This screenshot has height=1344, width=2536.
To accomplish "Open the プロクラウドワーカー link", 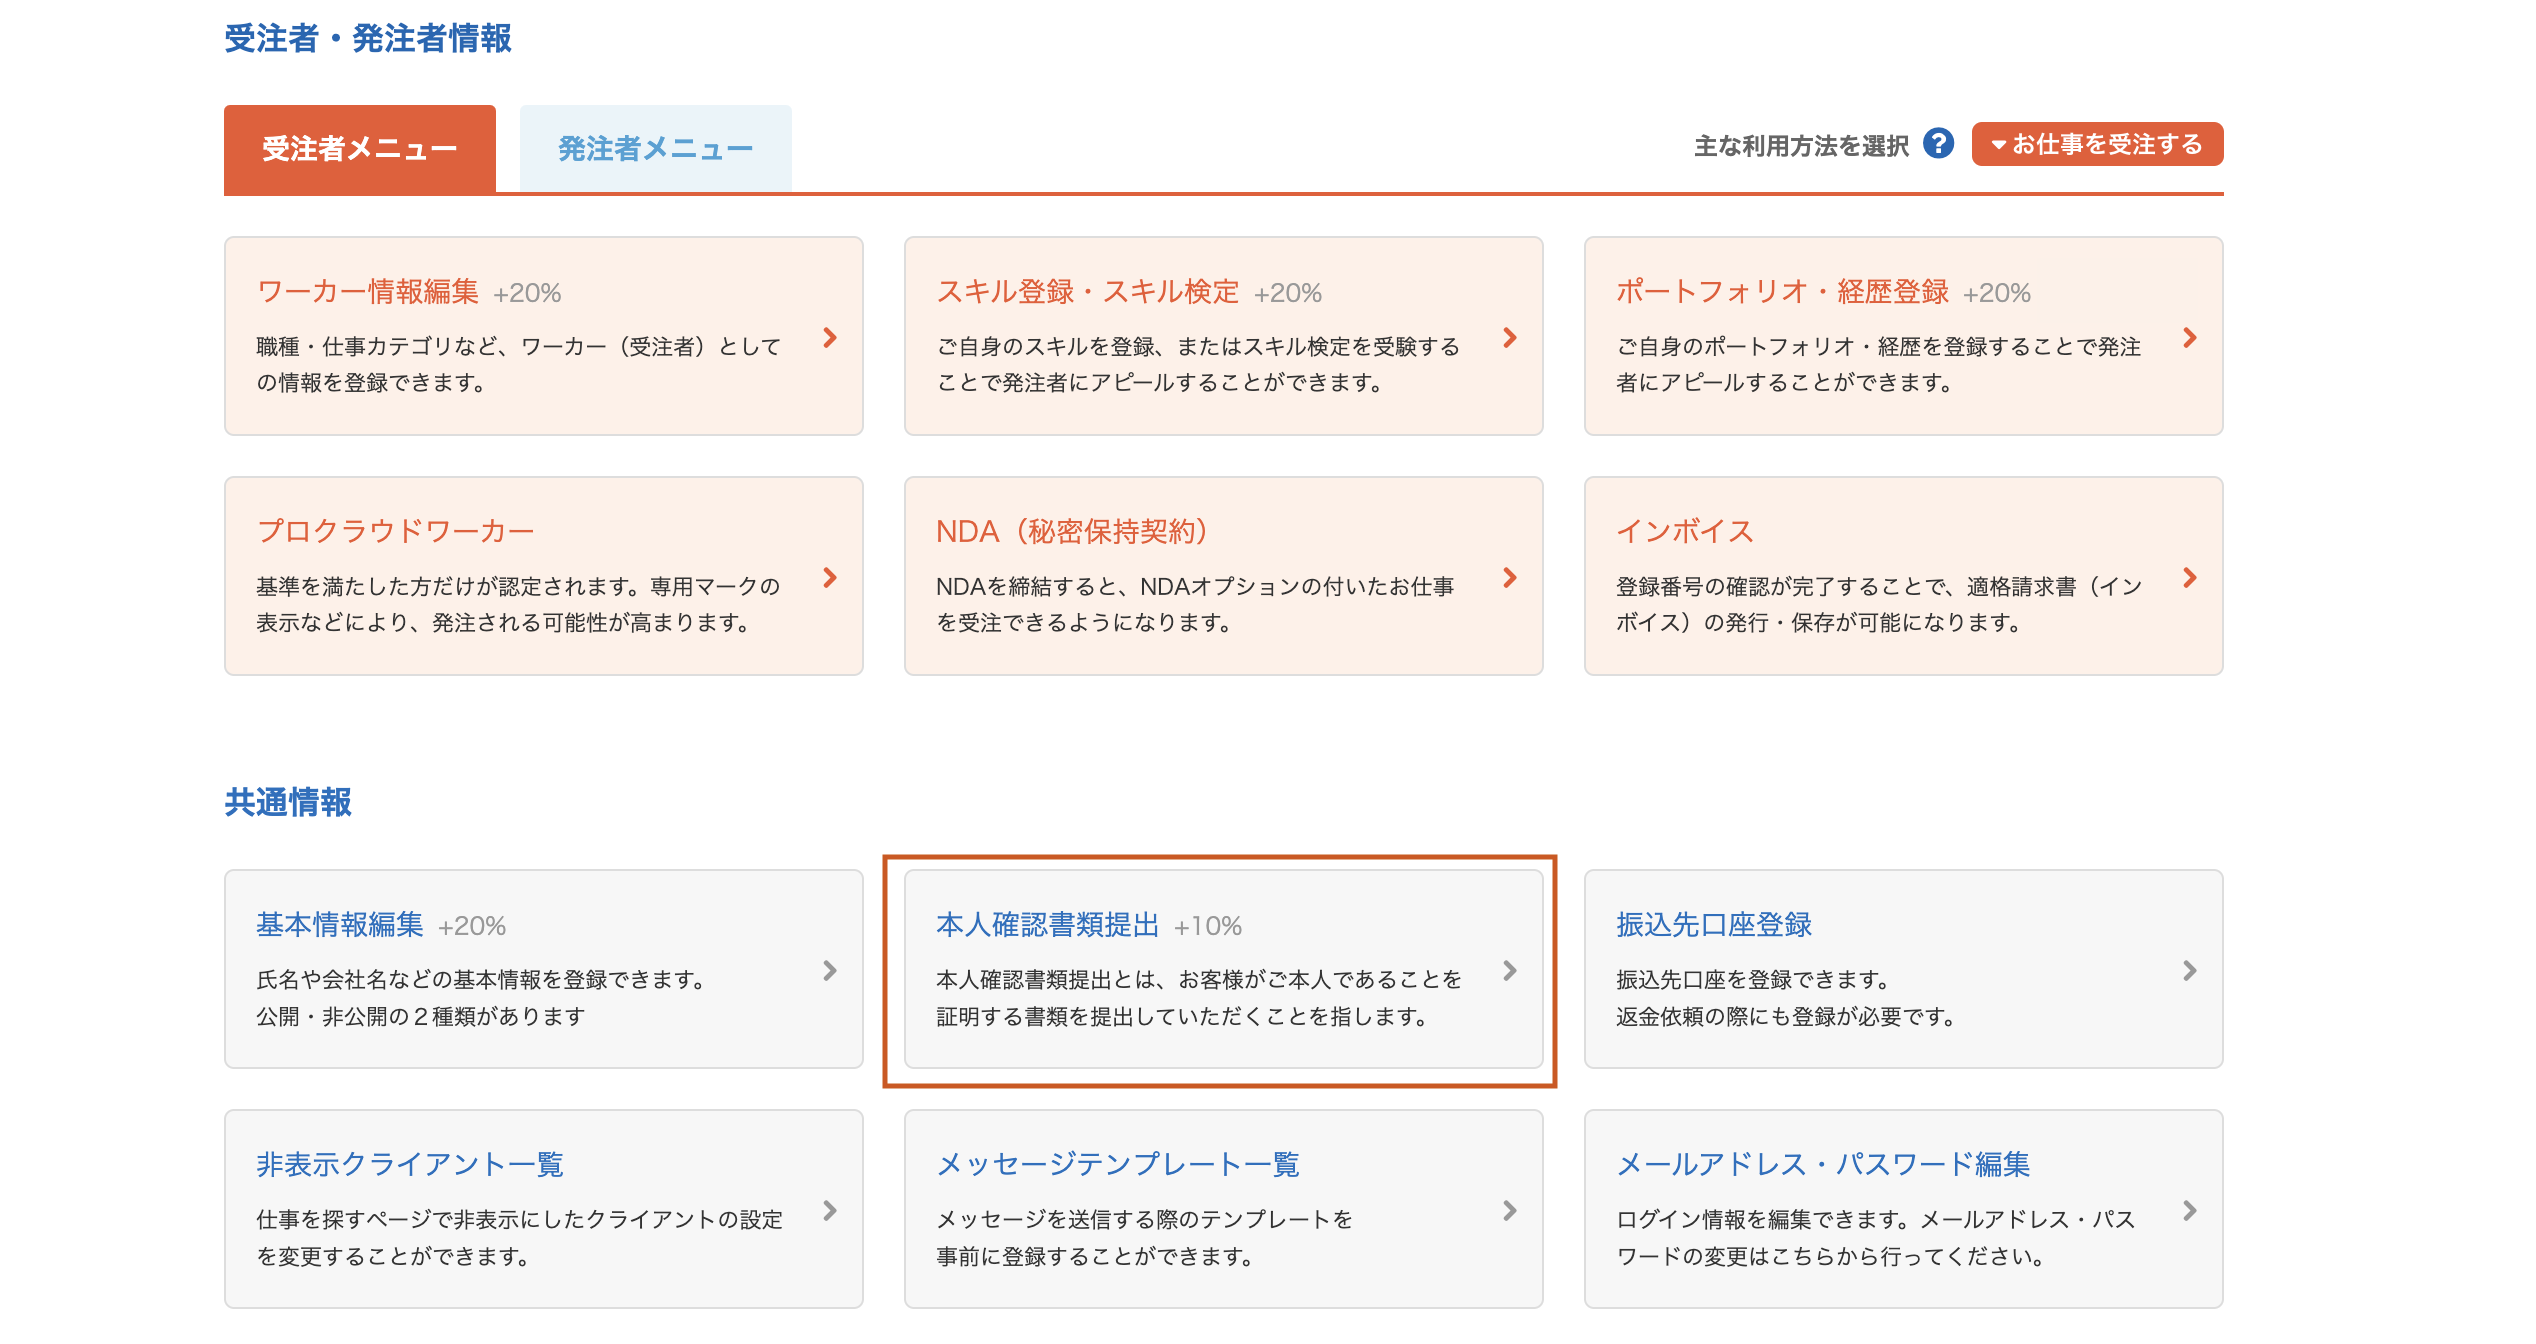I will (395, 531).
